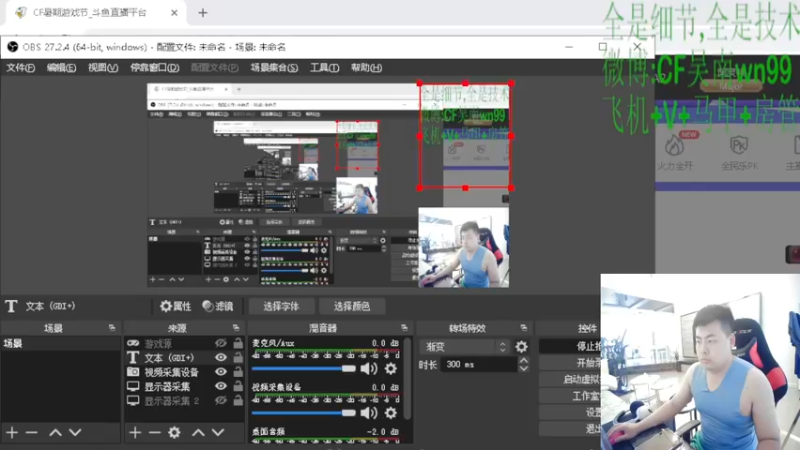This screenshot has width=800, height=450.
Task: Click the 启动虚拟 camera button in 控件
Action: tap(570, 379)
